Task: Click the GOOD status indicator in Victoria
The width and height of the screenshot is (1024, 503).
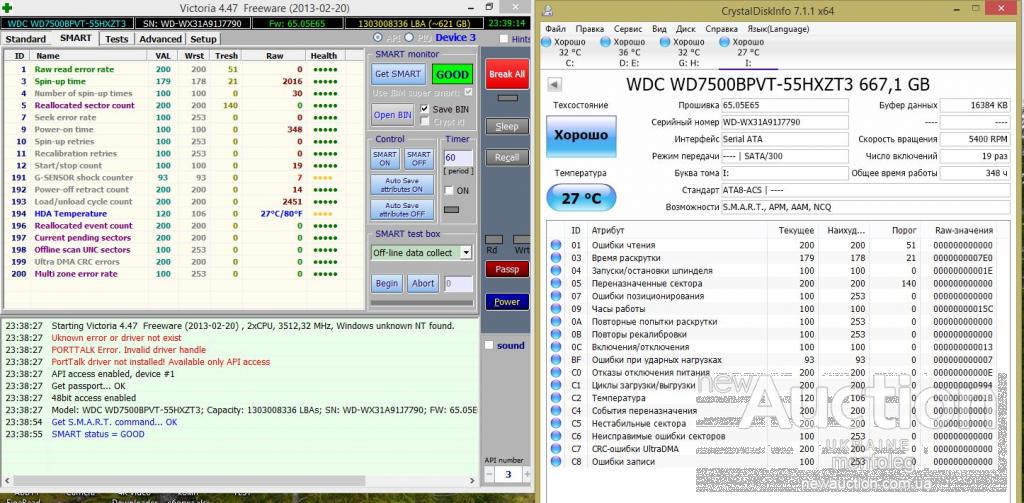Action: tap(452, 74)
